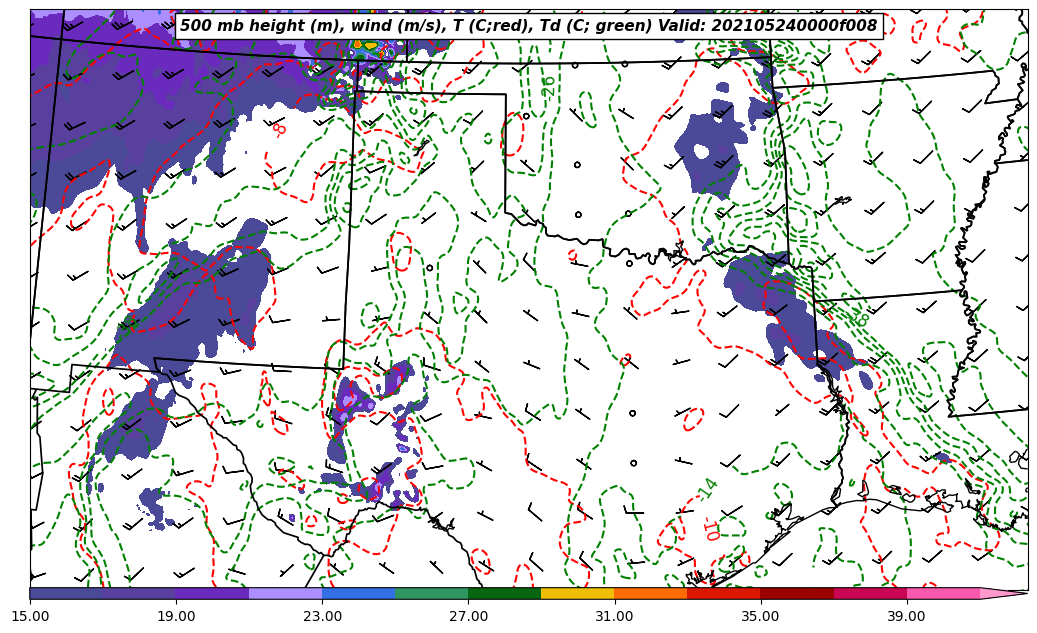The height and width of the screenshot is (633, 1037).
Task: Pick the dark maroon colorbar segment
Action: coord(796,593)
